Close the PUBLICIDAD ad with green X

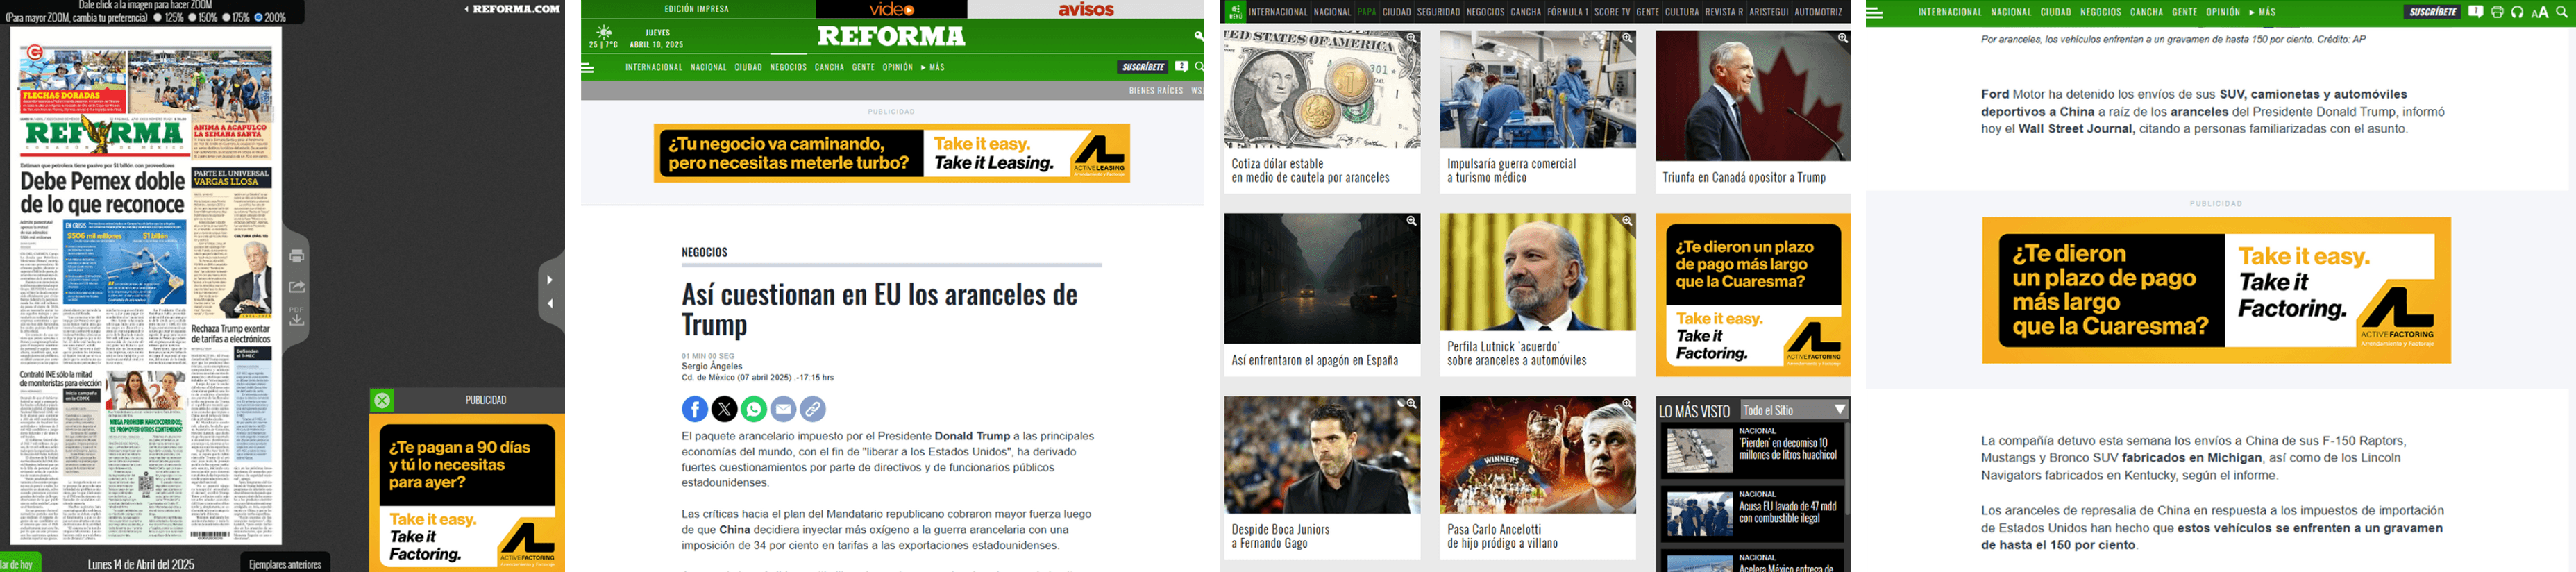(x=382, y=401)
